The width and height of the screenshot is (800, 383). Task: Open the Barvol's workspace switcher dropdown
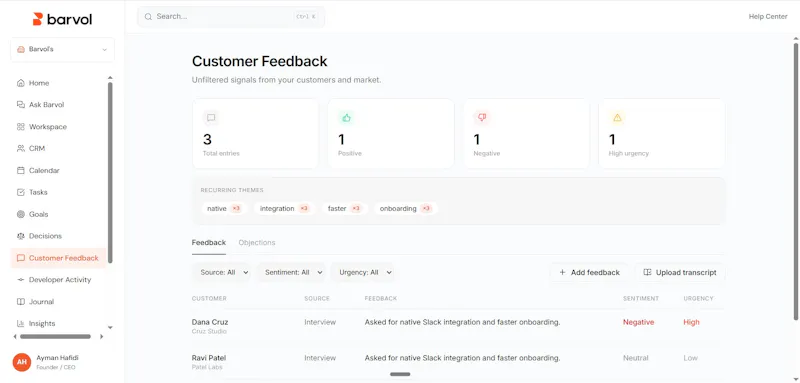coord(62,49)
